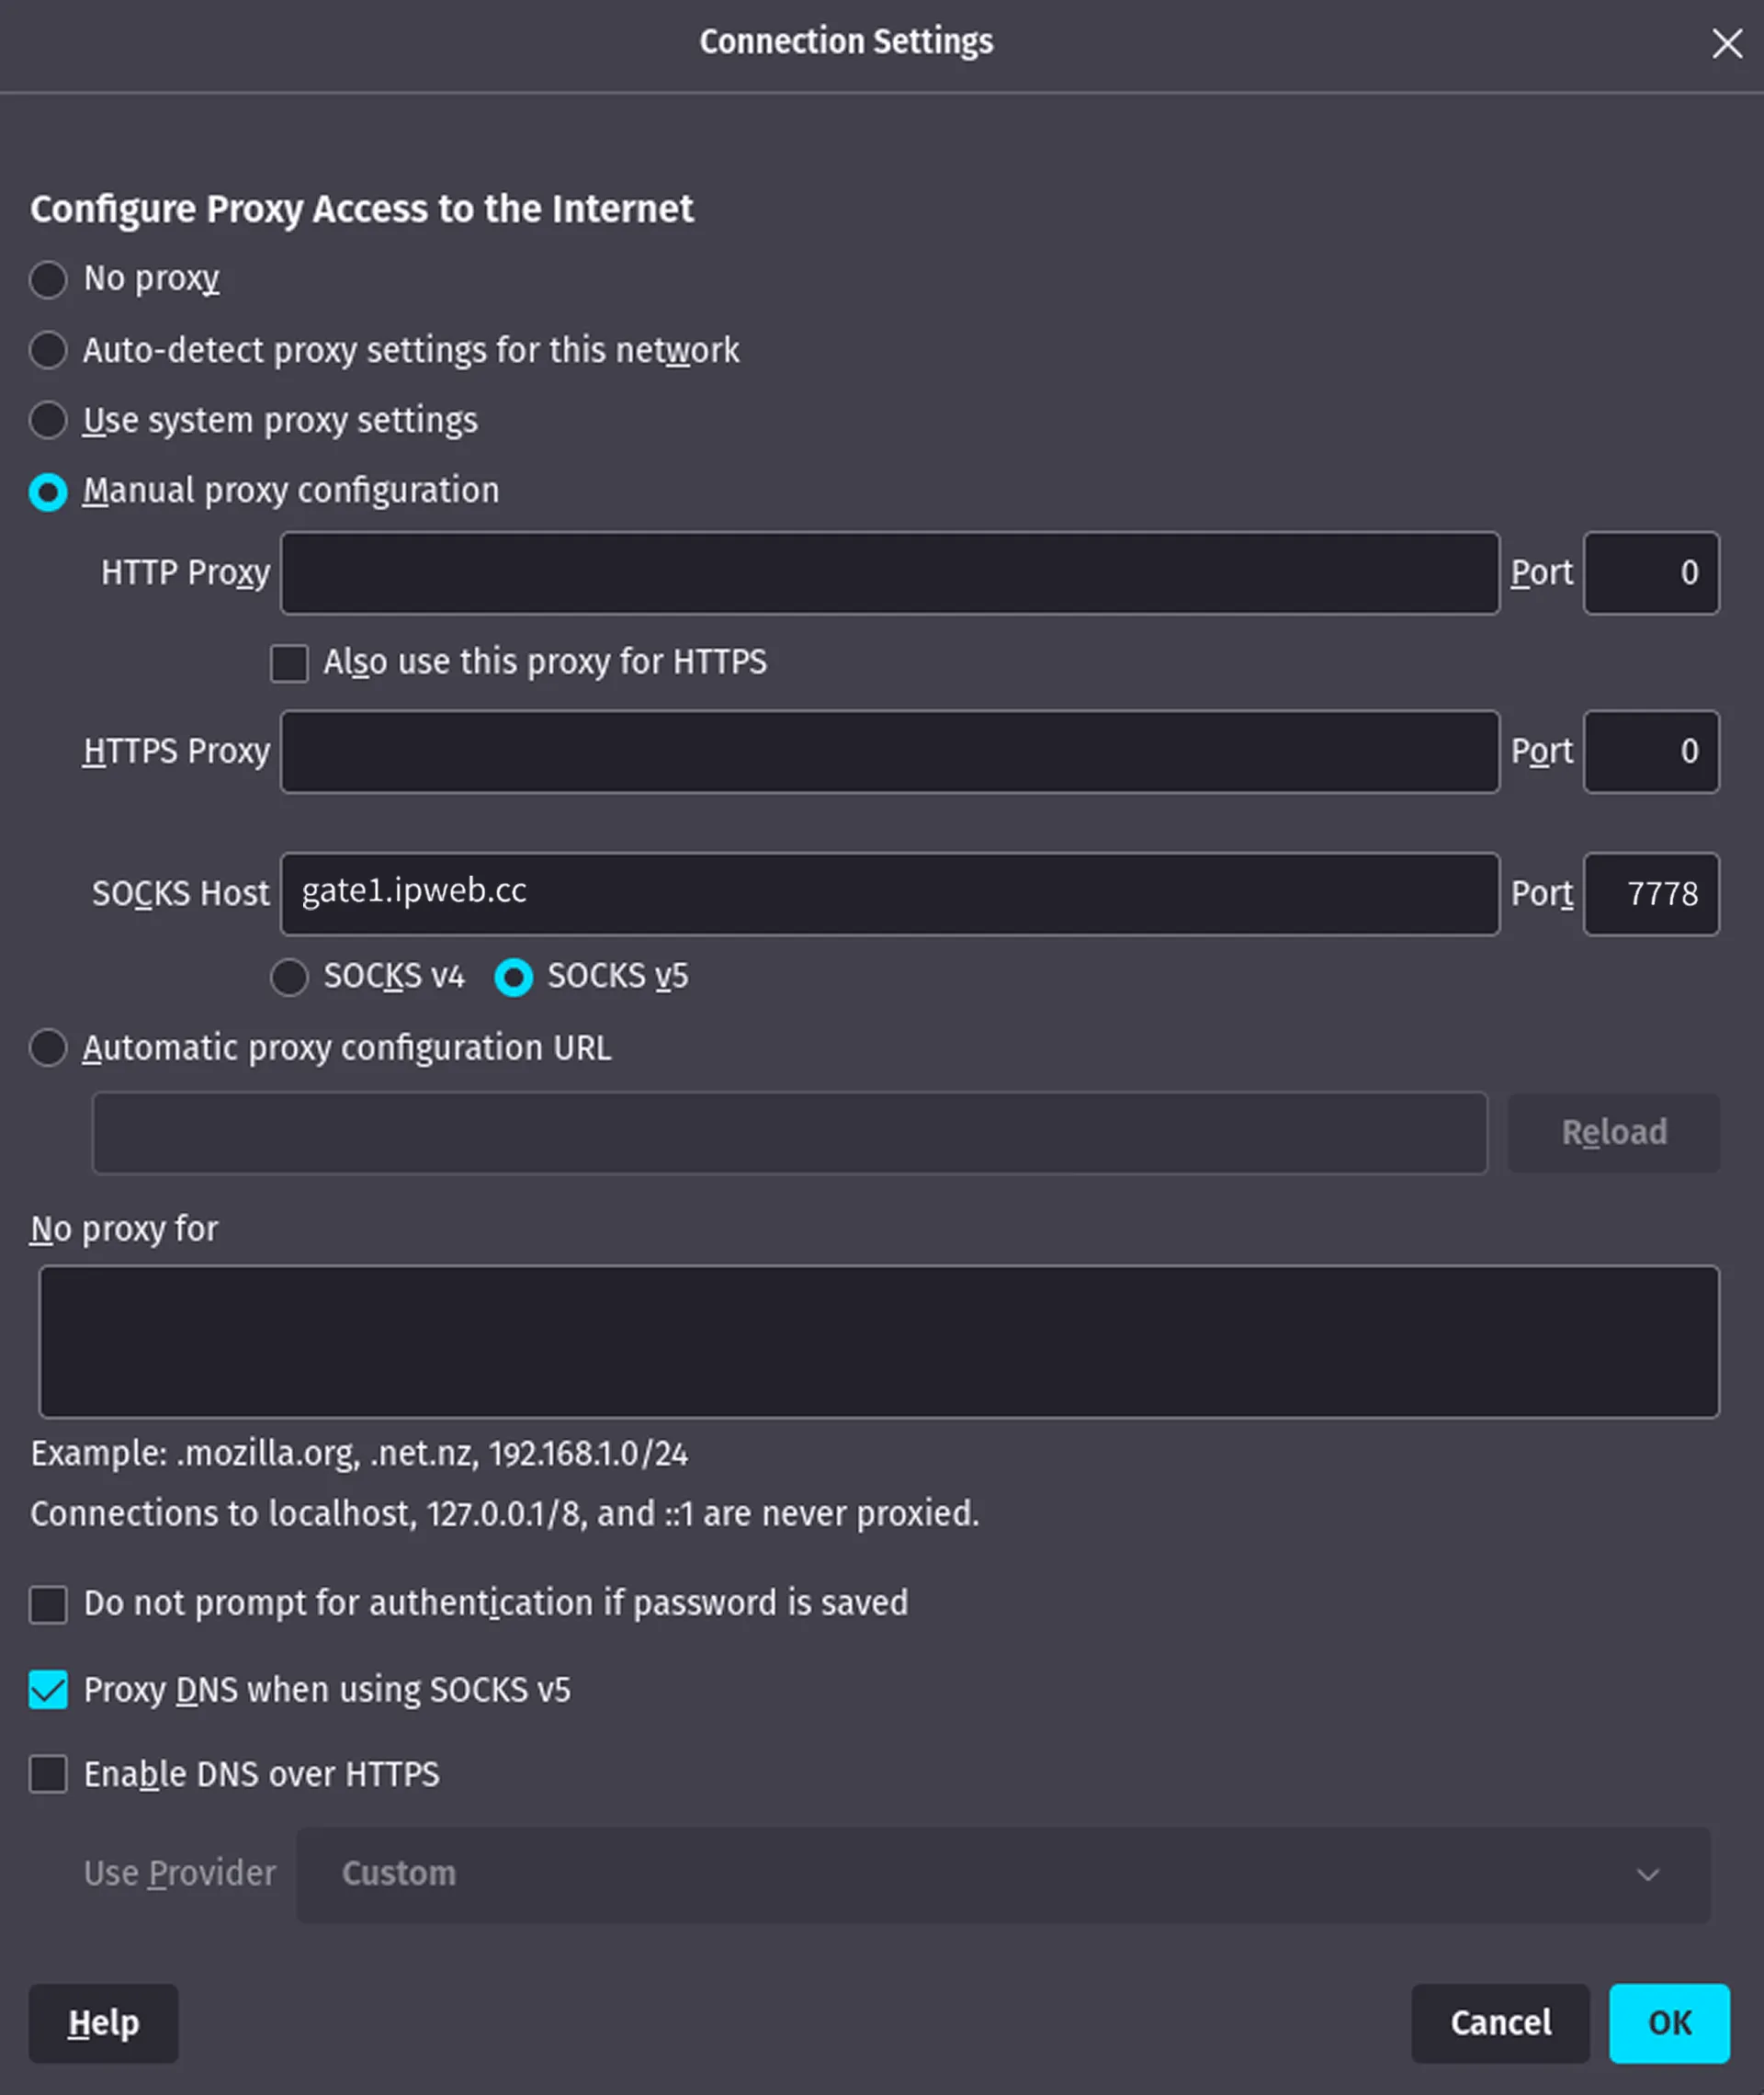Viewport: 1764px width, 2095px height.
Task: Disable Proxy DNS when using SOCKS v5
Action: point(47,1690)
